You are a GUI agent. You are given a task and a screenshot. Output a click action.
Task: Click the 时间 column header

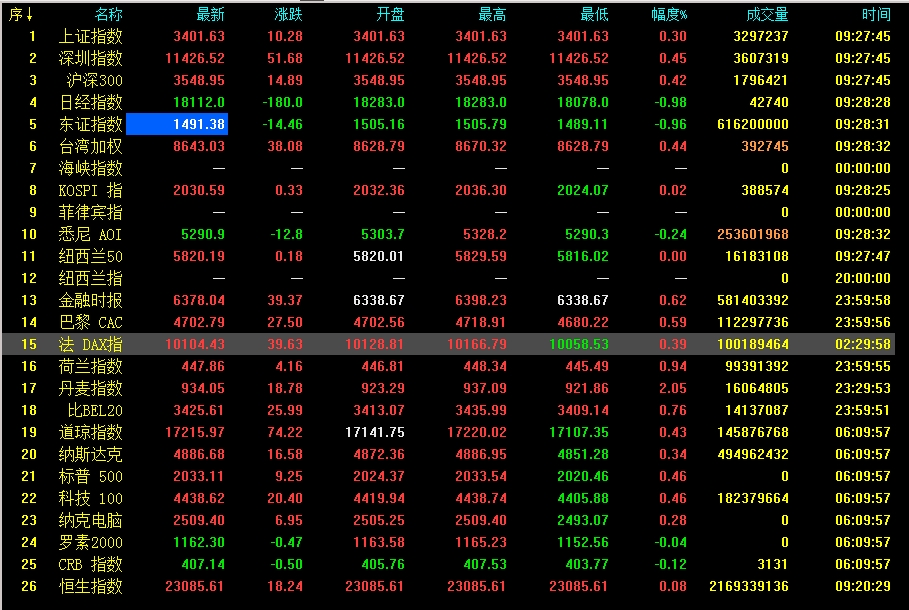click(x=875, y=14)
